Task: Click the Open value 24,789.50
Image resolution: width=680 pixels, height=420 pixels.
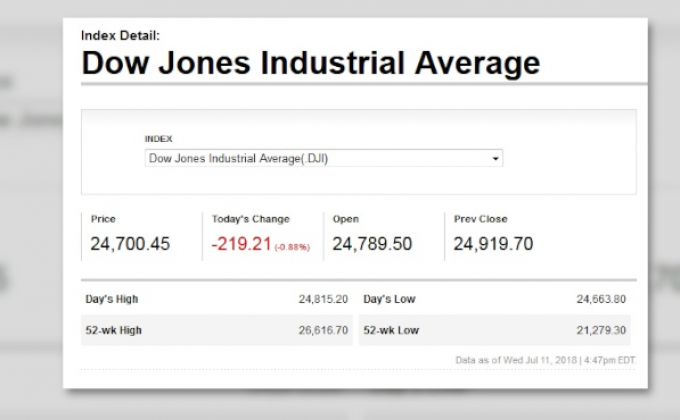Action: point(372,244)
